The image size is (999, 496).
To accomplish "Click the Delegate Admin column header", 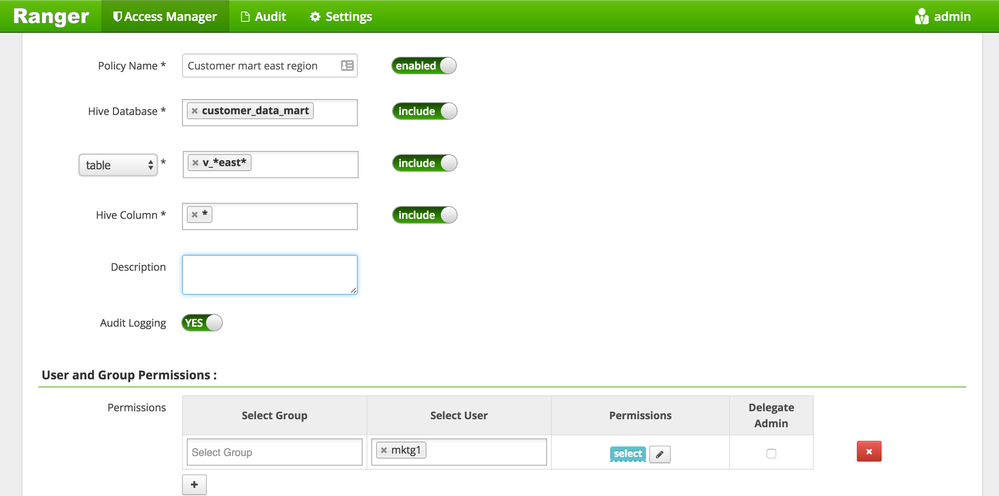I will (x=772, y=415).
